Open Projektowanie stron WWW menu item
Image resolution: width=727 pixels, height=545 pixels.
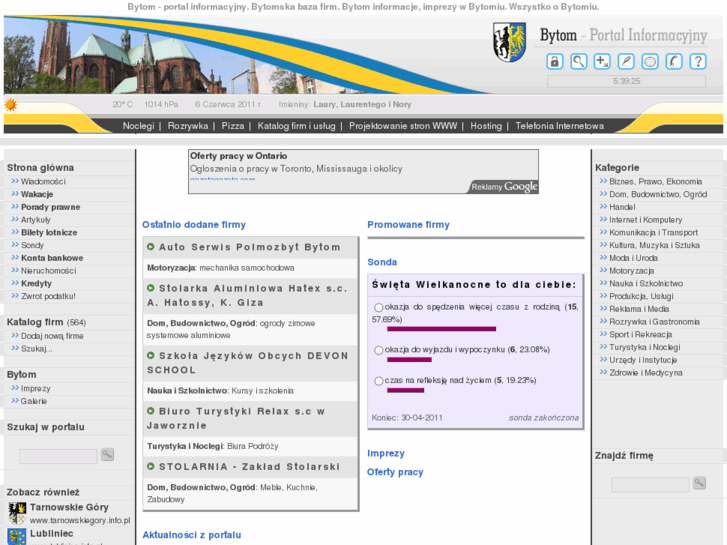[x=403, y=126]
